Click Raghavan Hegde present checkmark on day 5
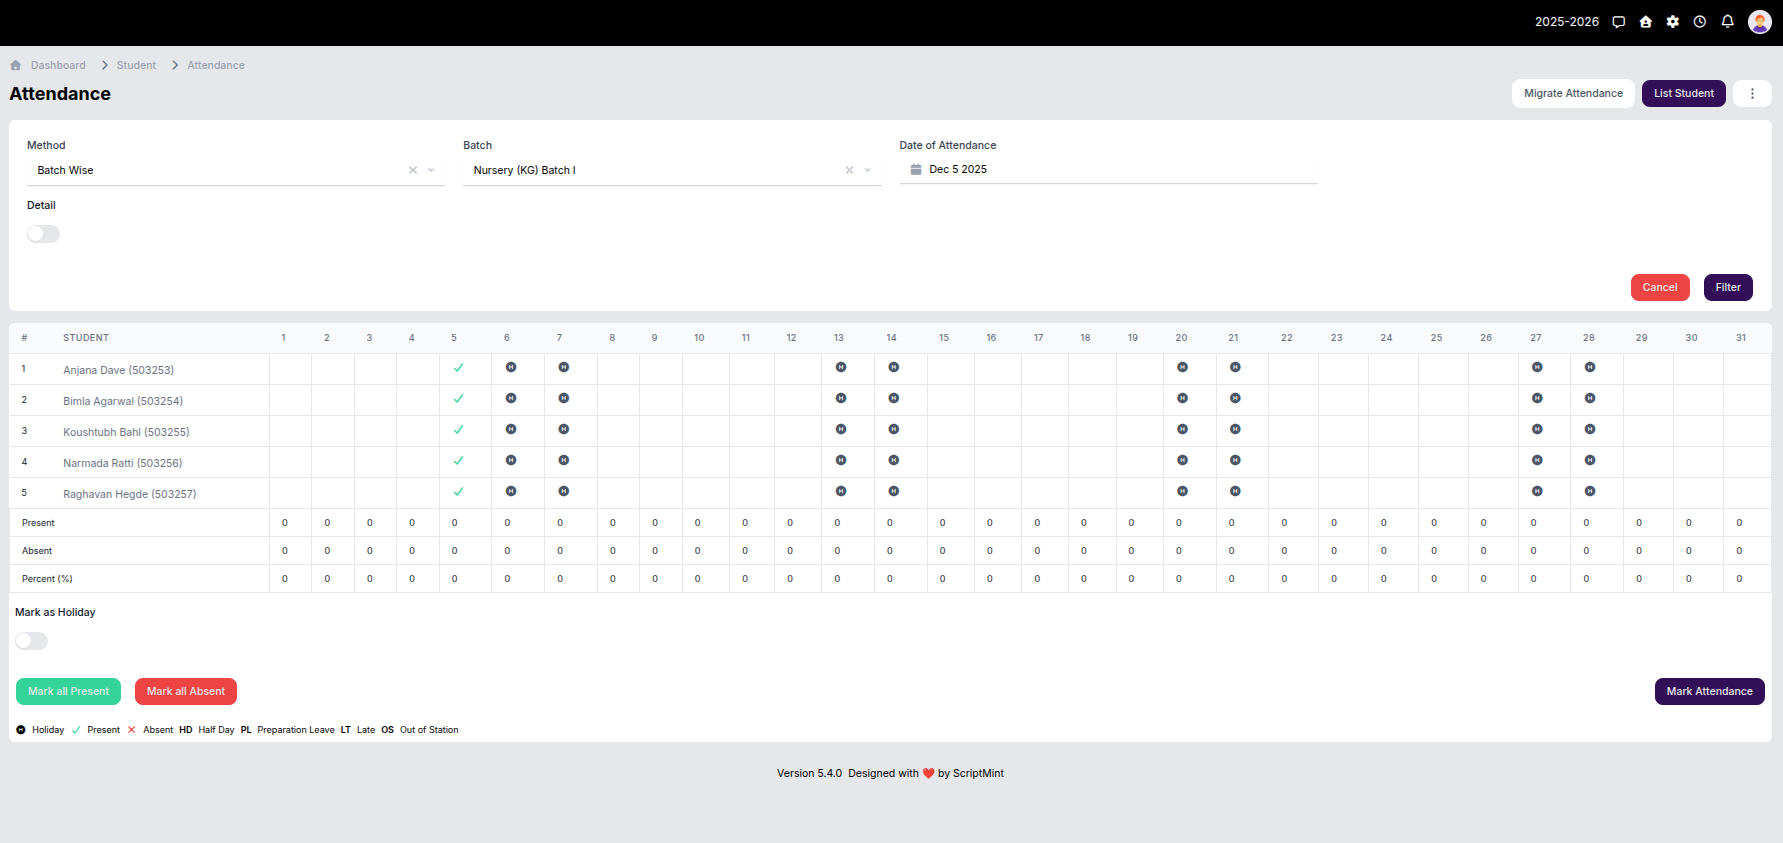Screen dimensions: 1783x843 pos(458,492)
